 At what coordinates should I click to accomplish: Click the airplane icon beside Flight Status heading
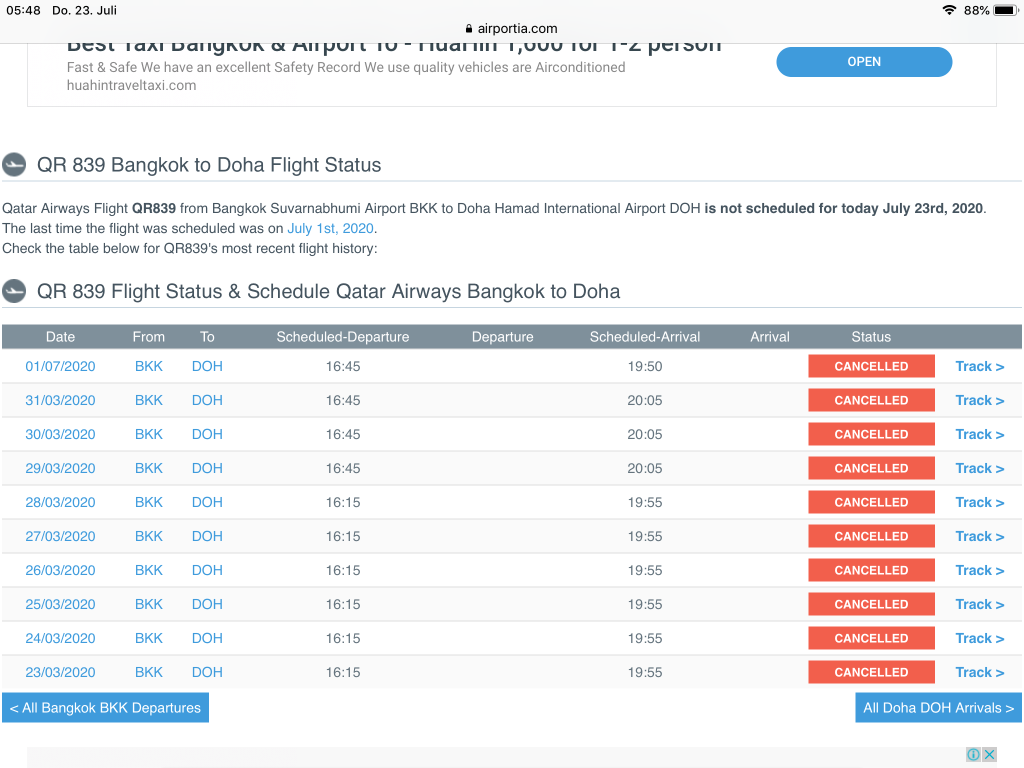[x=14, y=165]
